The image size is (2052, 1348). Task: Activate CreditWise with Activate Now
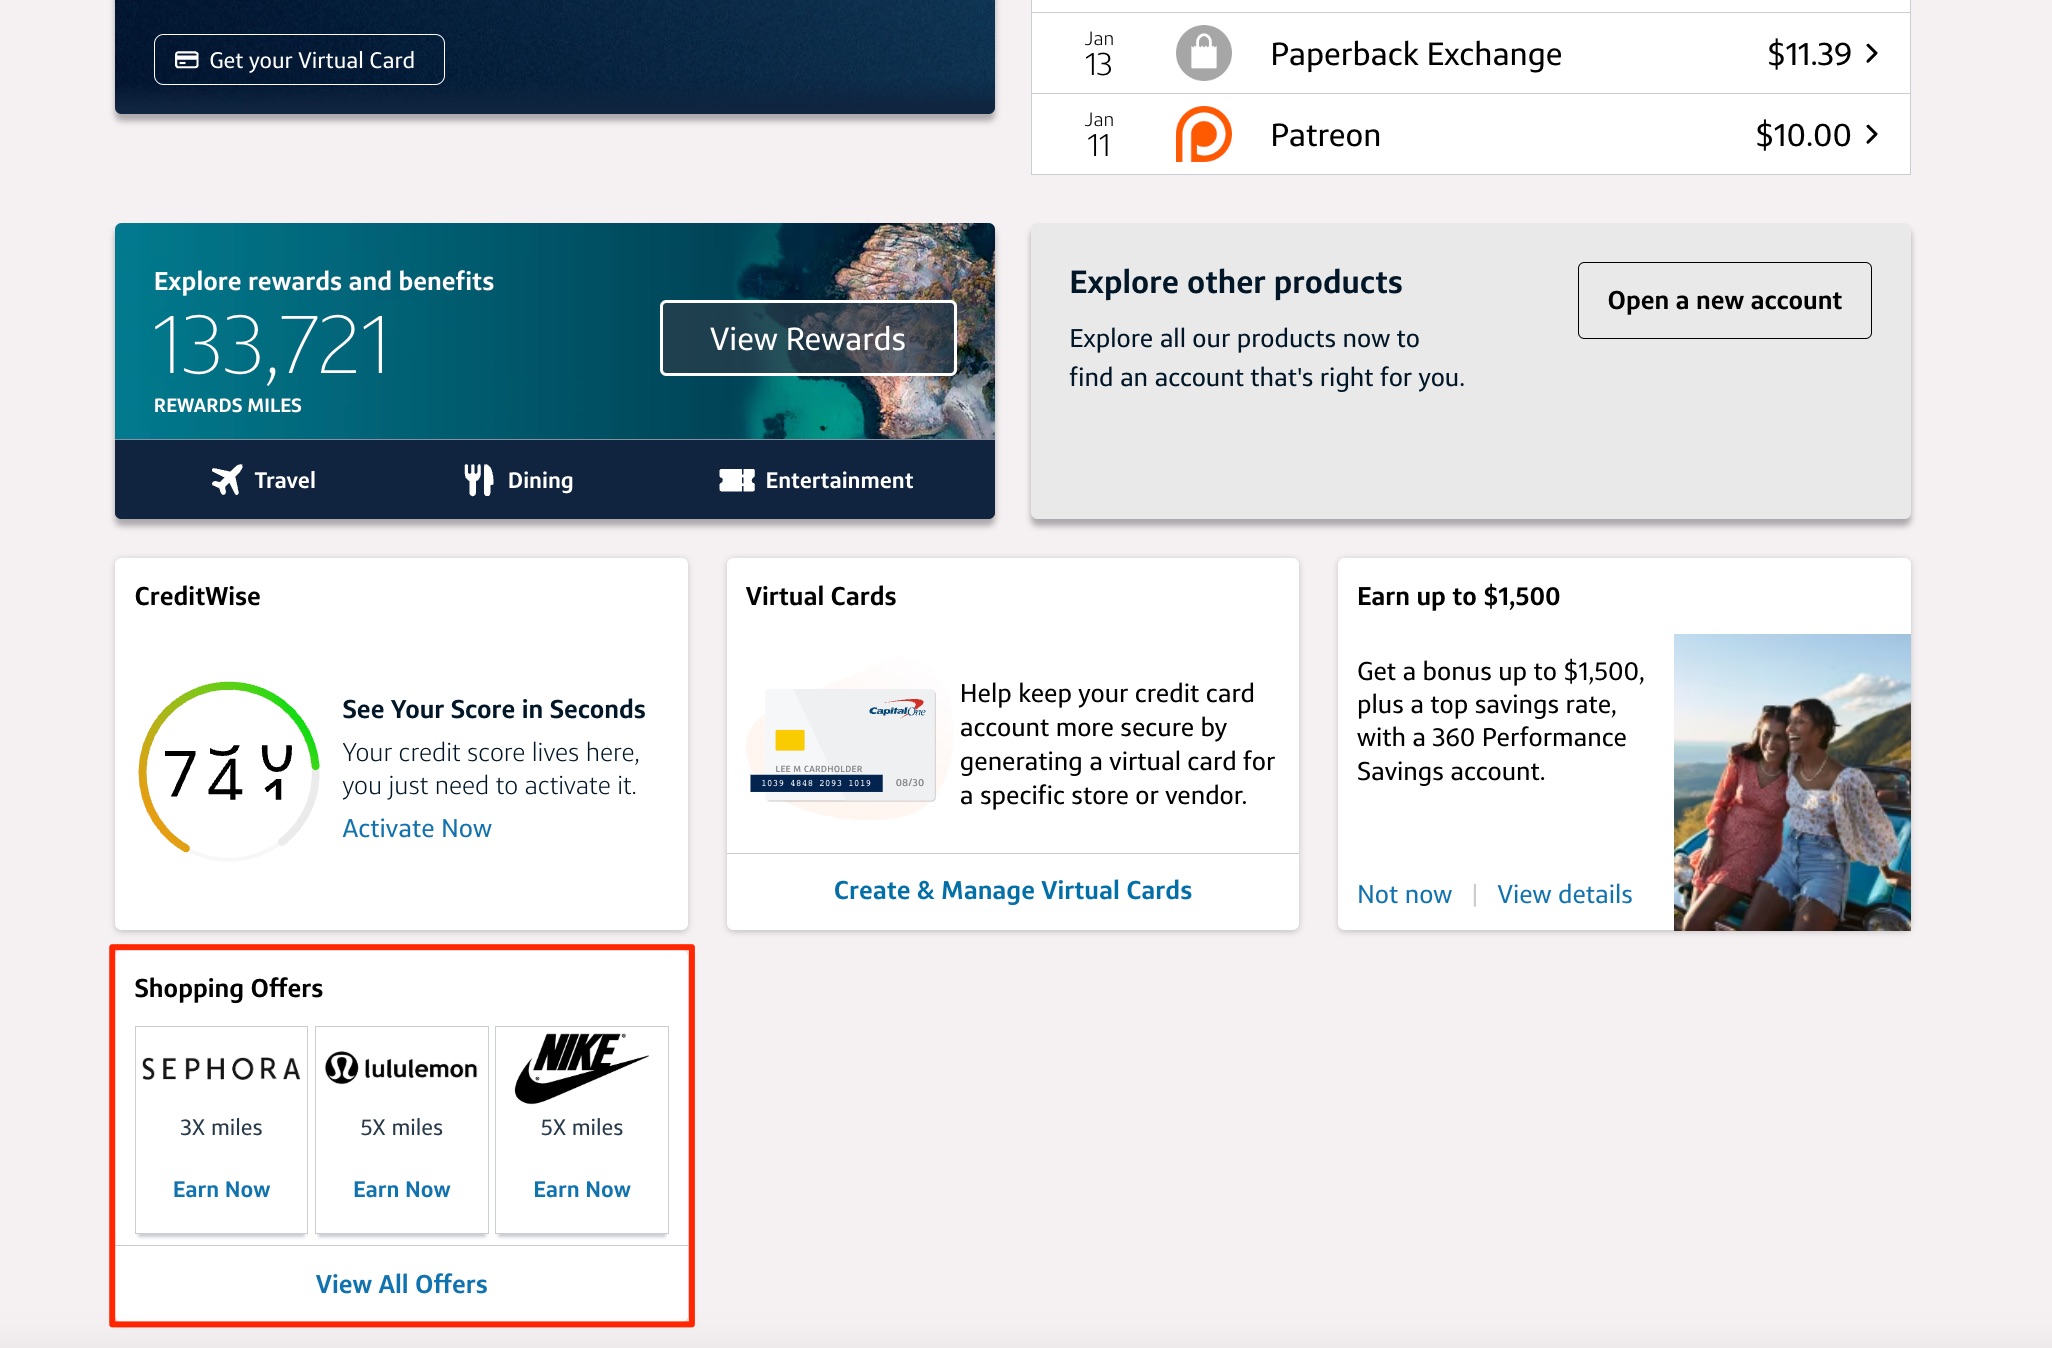[x=416, y=828]
